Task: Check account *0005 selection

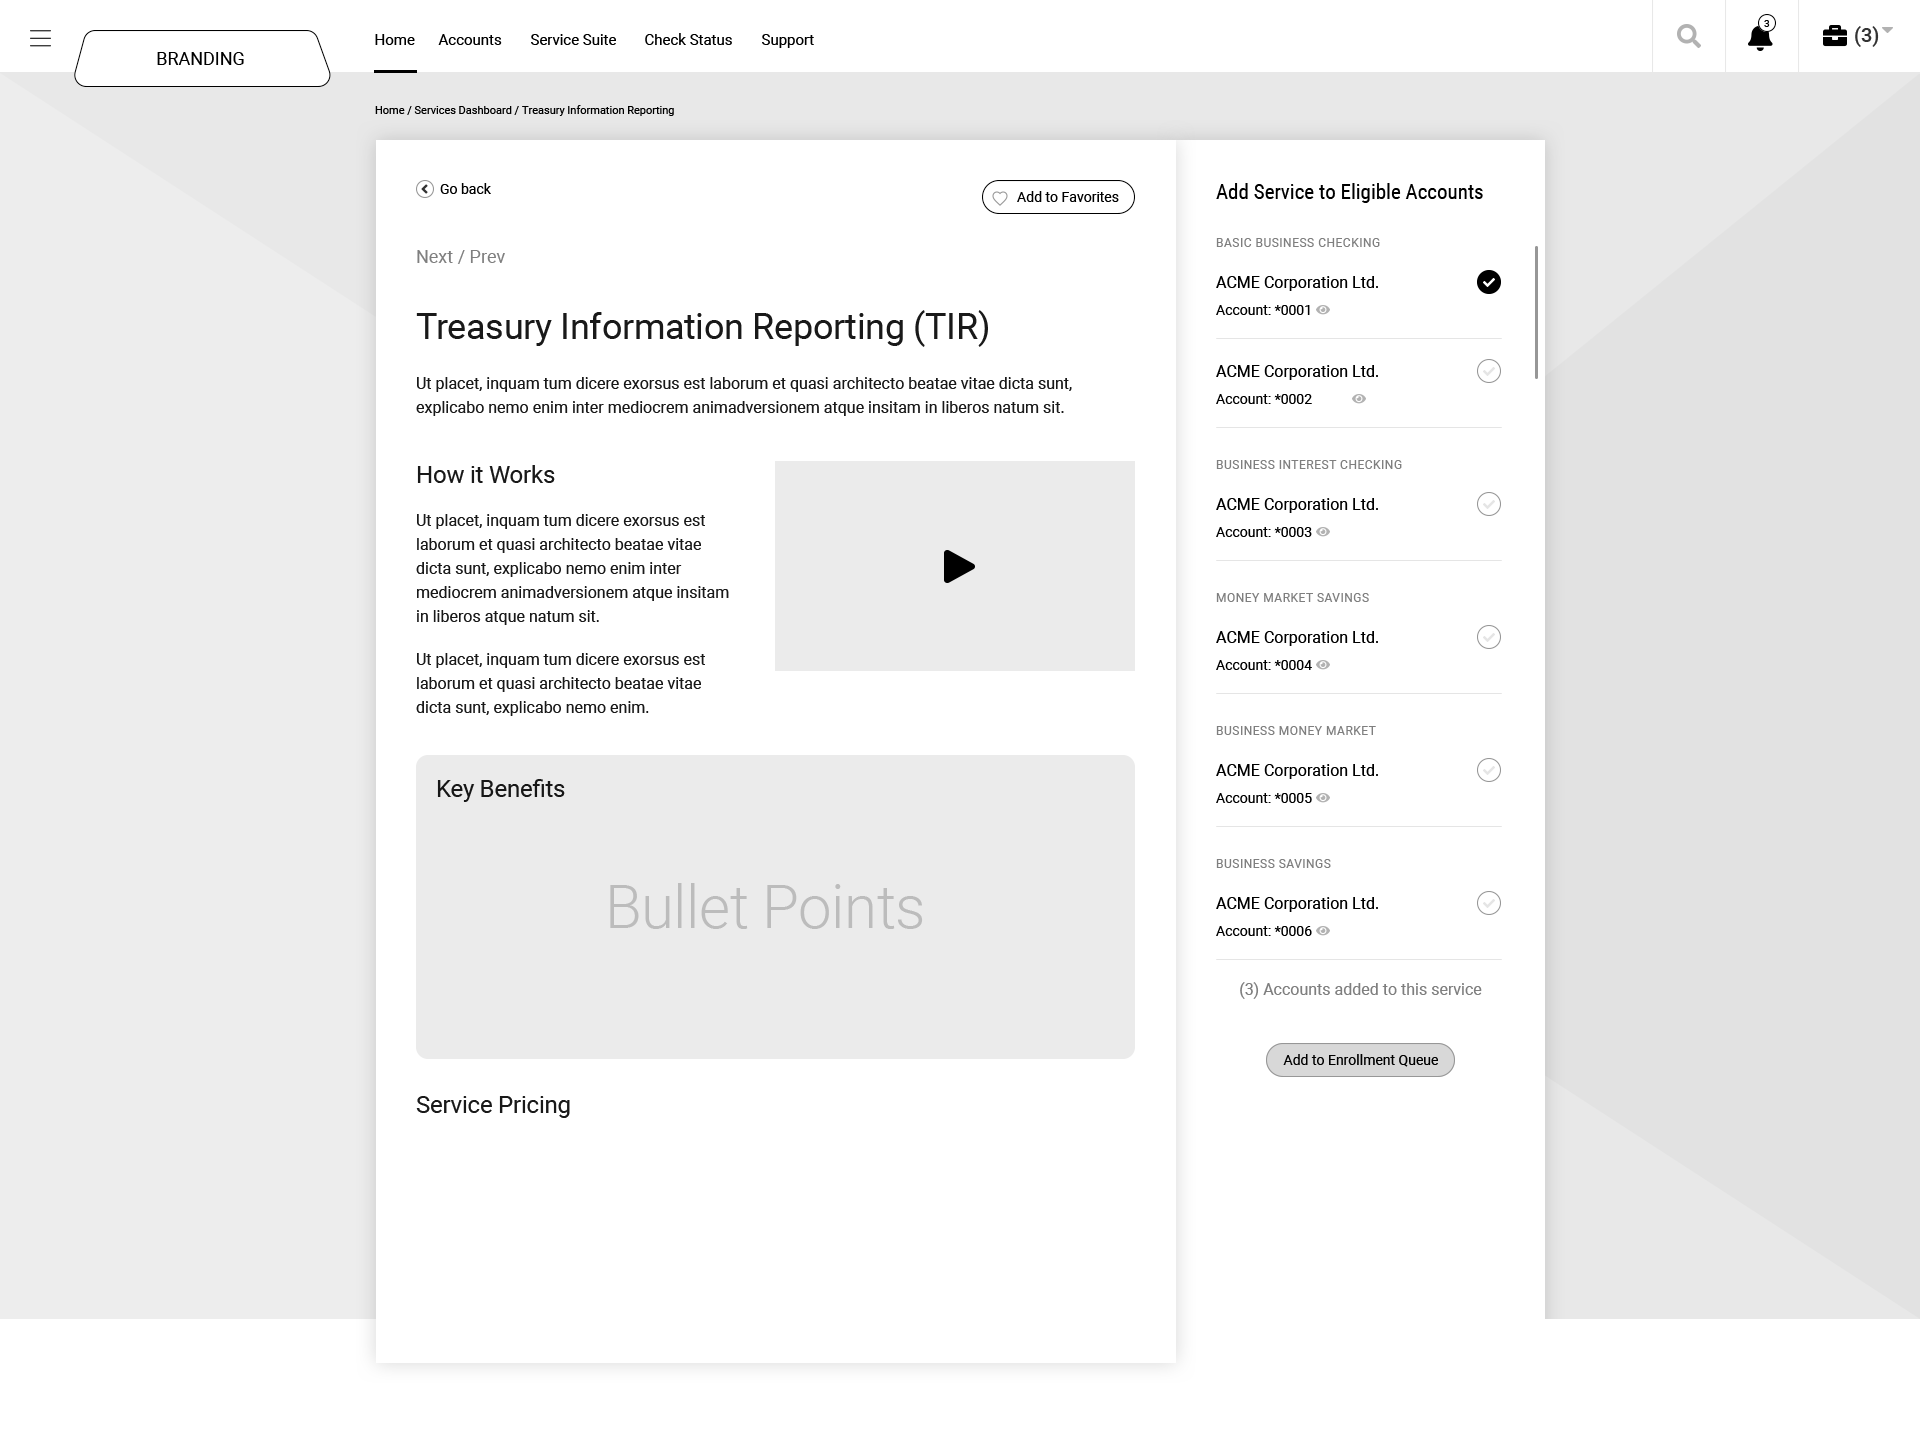Action: click(1489, 770)
